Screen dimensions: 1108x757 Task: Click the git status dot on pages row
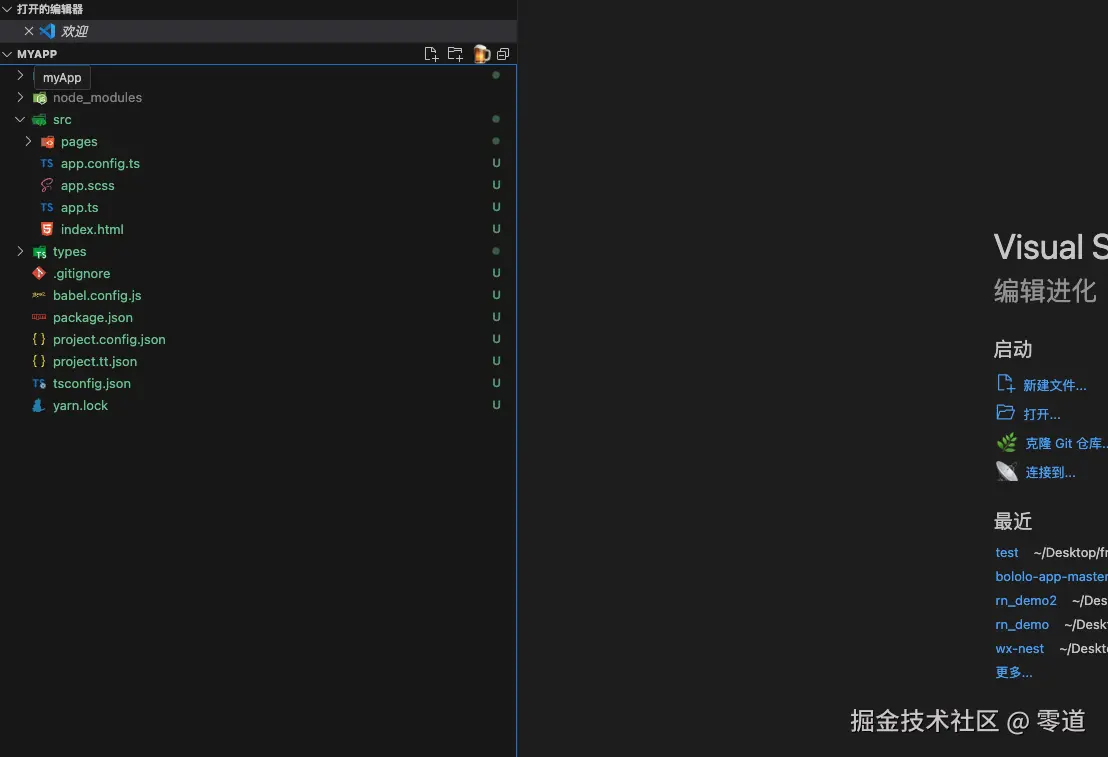click(x=496, y=141)
